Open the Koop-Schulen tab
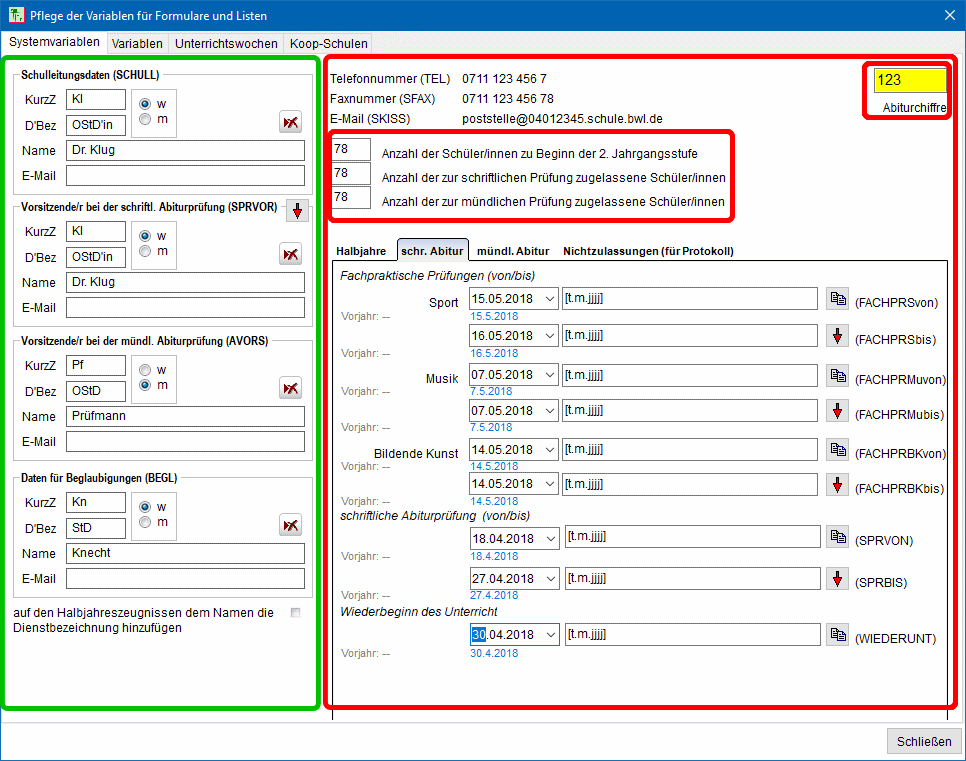 tap(328, 44)
